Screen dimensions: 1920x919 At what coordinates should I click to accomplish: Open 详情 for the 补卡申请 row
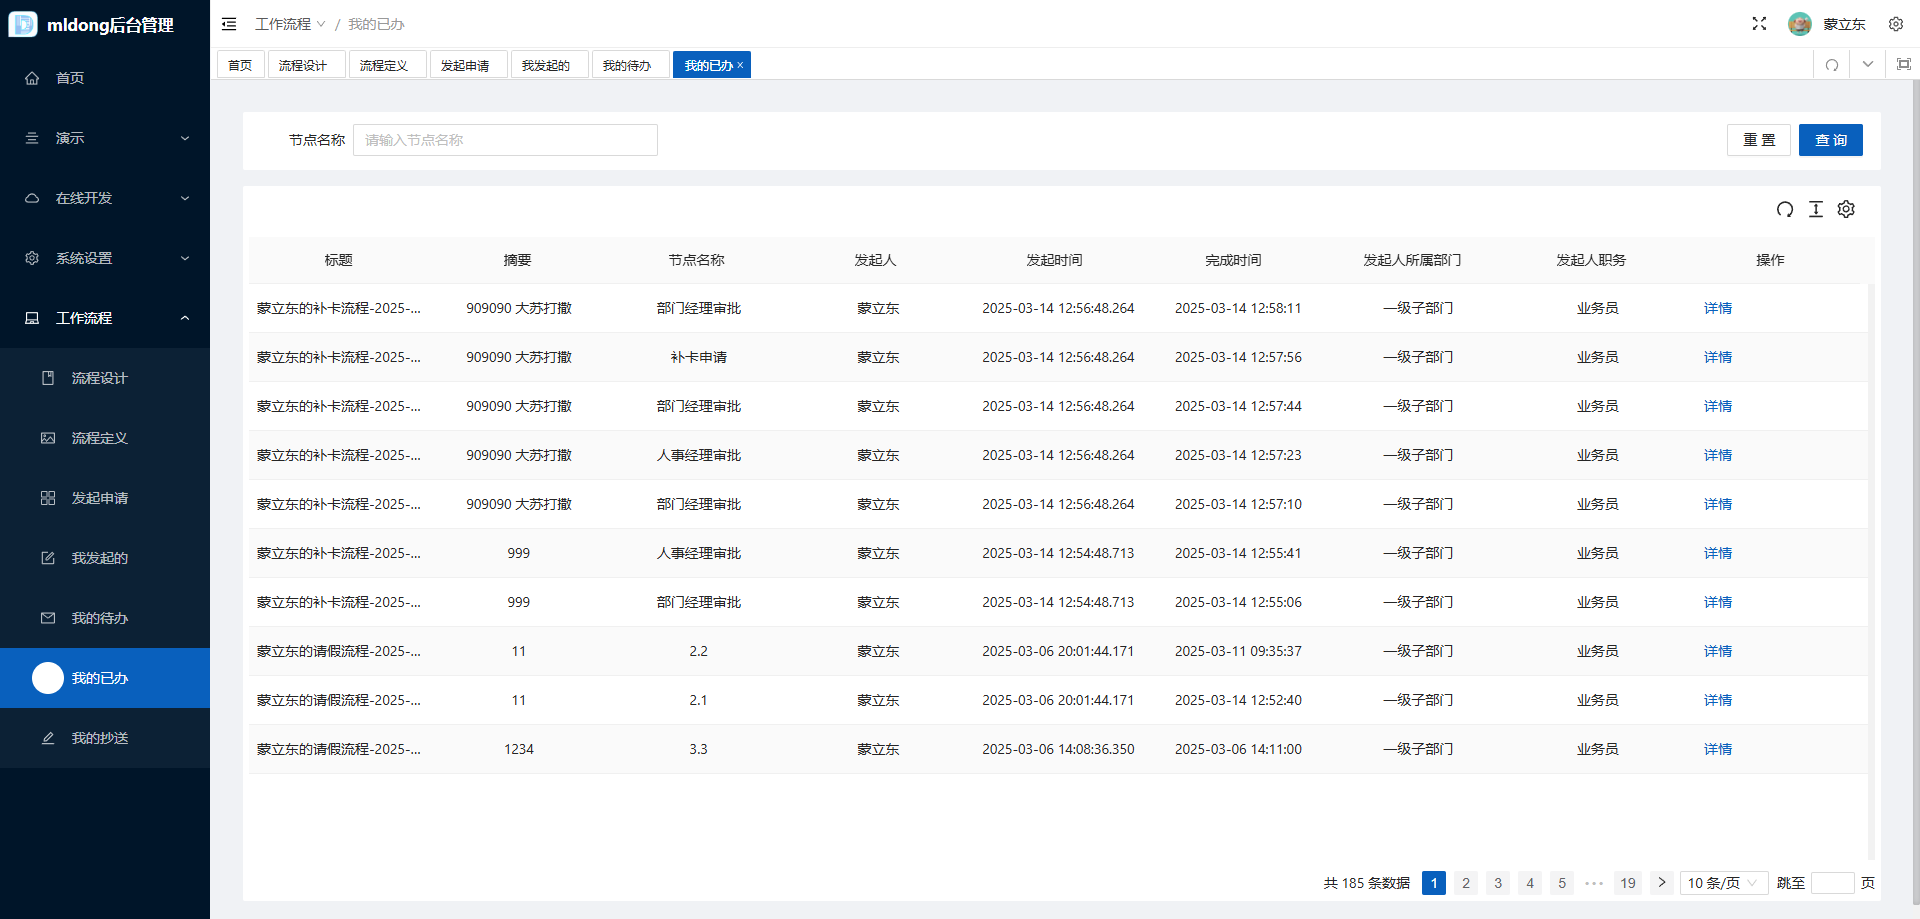point(1717,357)
